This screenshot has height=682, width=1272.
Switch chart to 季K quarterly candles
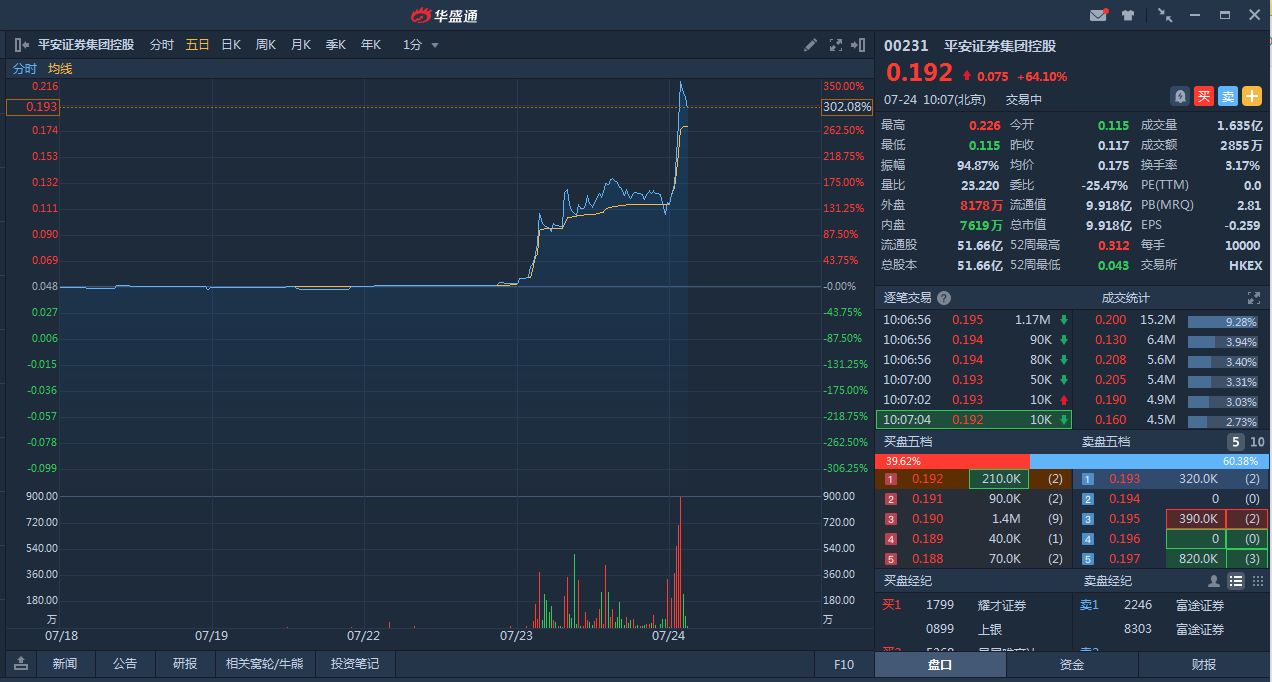pyautogui.click(x=336, y=45)
